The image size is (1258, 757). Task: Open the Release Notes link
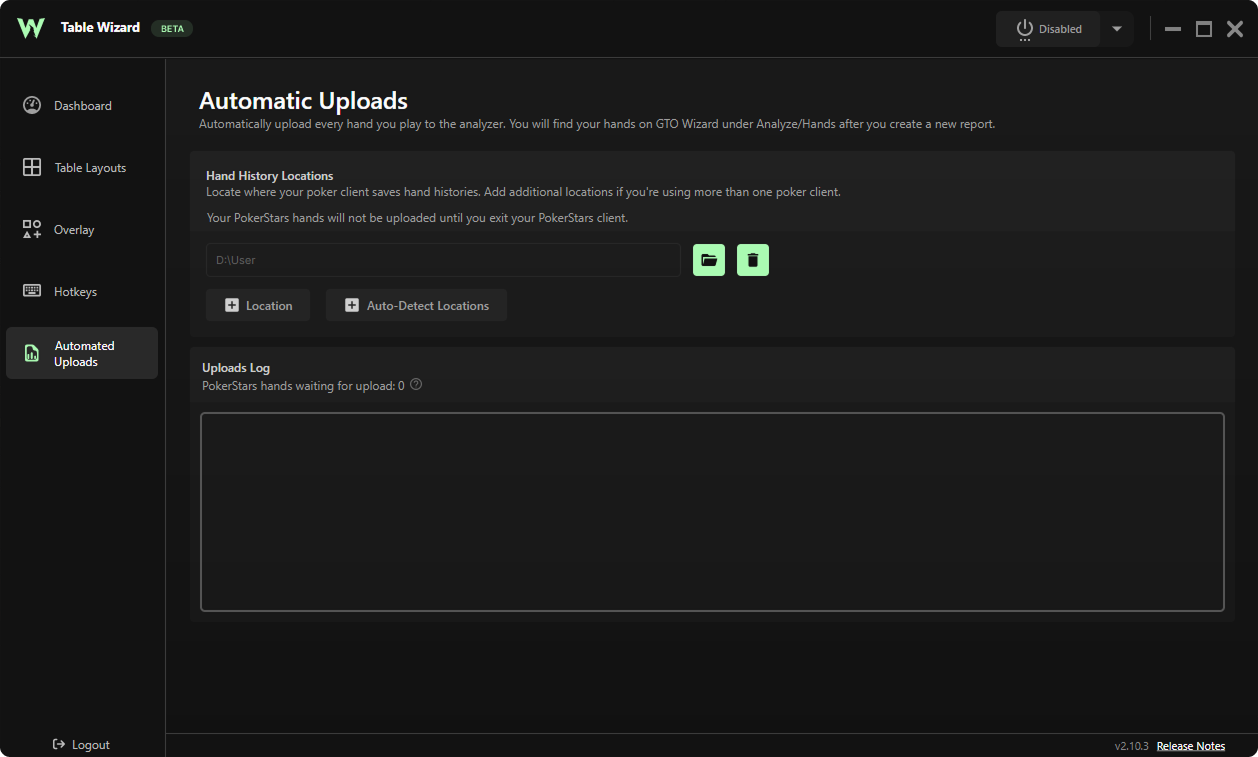(1190, 746)
